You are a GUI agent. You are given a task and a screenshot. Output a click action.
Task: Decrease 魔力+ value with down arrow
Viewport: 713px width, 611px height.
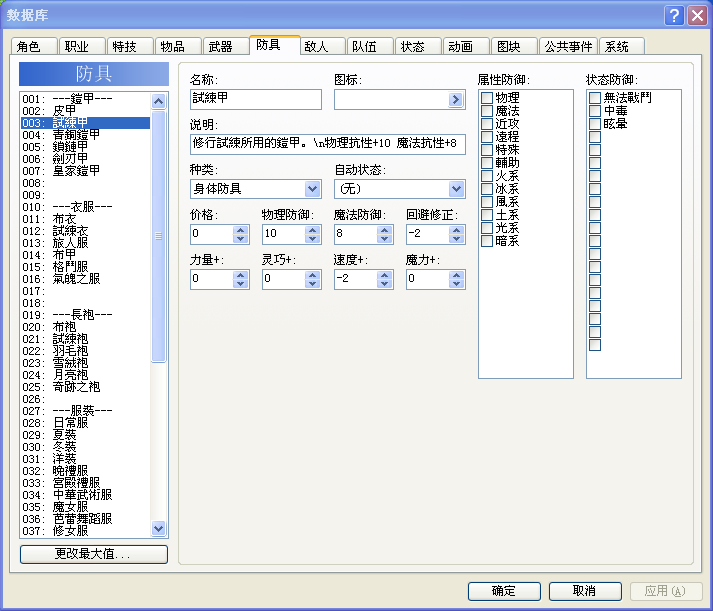[x=456, y=284]
